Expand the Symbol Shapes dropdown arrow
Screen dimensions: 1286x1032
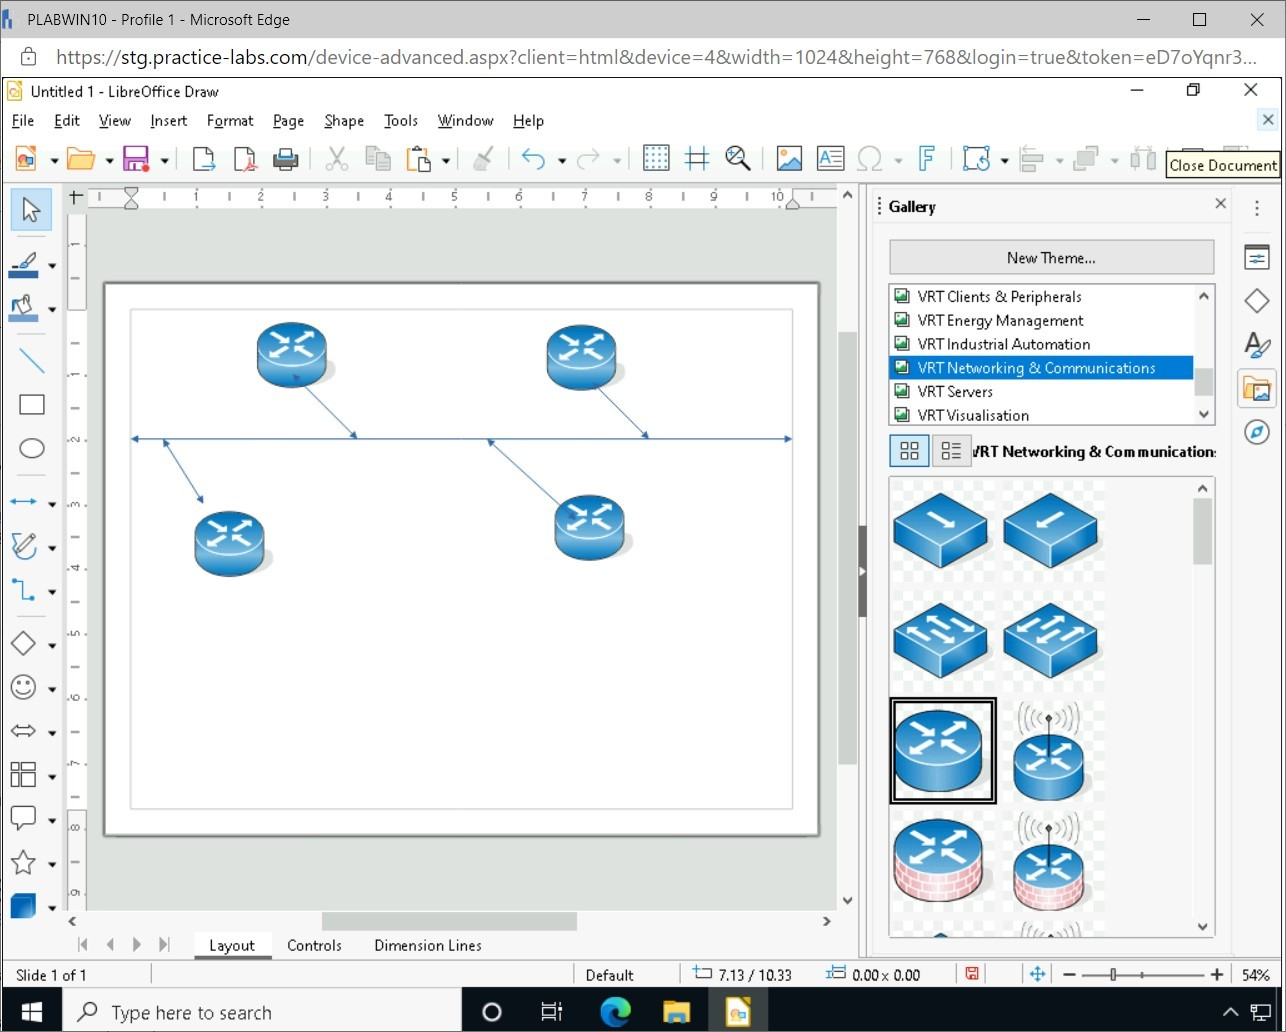[52, 689]
